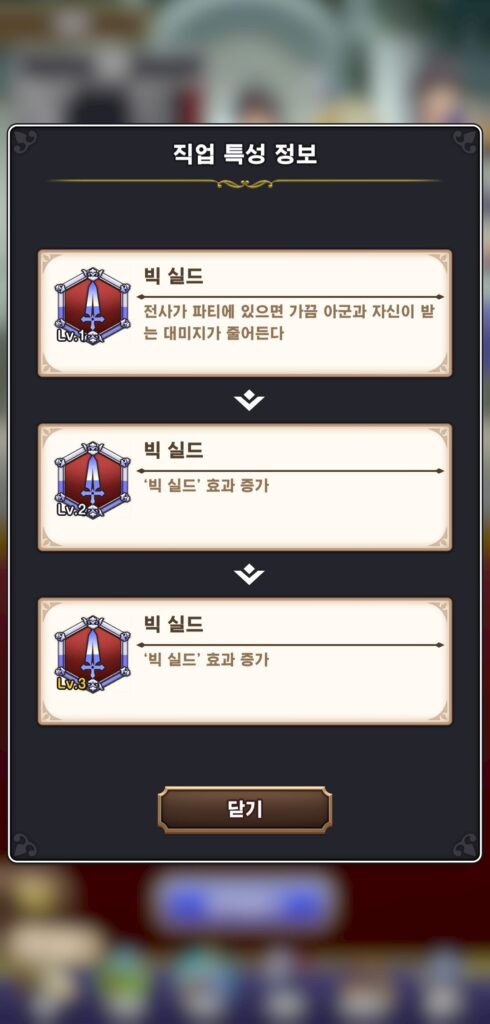Screen dimensions: 490x1024
Task: Select the Lv.2 card's 빅 실드 heading
Action: pyautogui.click(x=173, y=449)
